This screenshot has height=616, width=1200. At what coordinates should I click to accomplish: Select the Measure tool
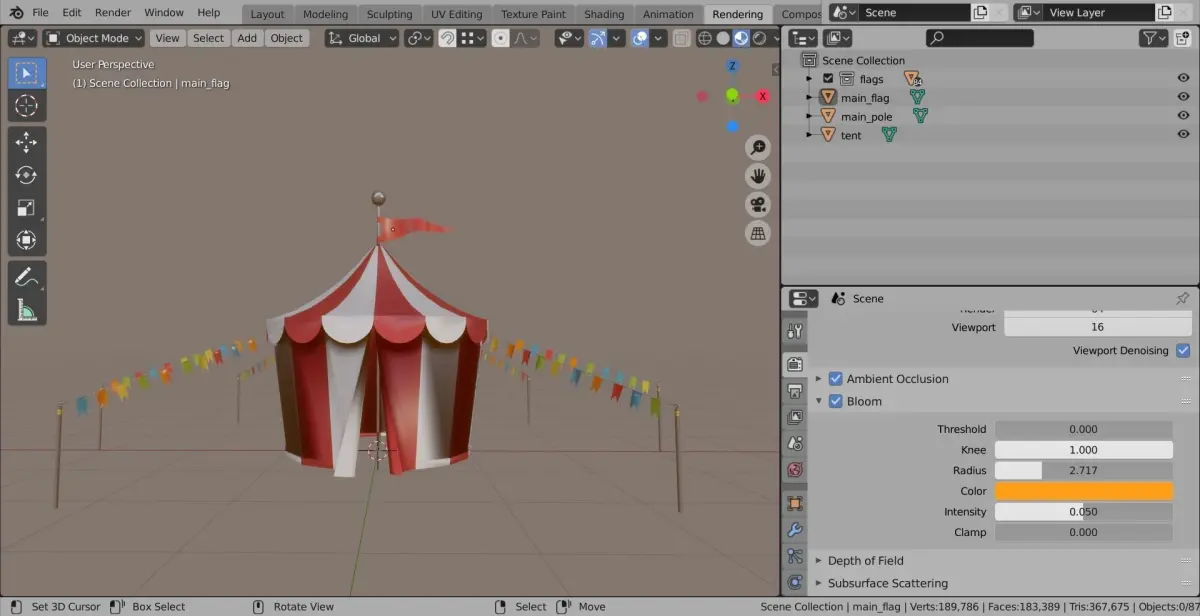pyautogui.click(x=27, y=309)
